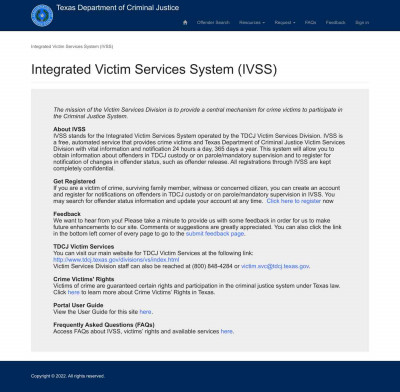Click Texas Department of Criminal Justice title
The image size is (400, 392).
(118, 8)
